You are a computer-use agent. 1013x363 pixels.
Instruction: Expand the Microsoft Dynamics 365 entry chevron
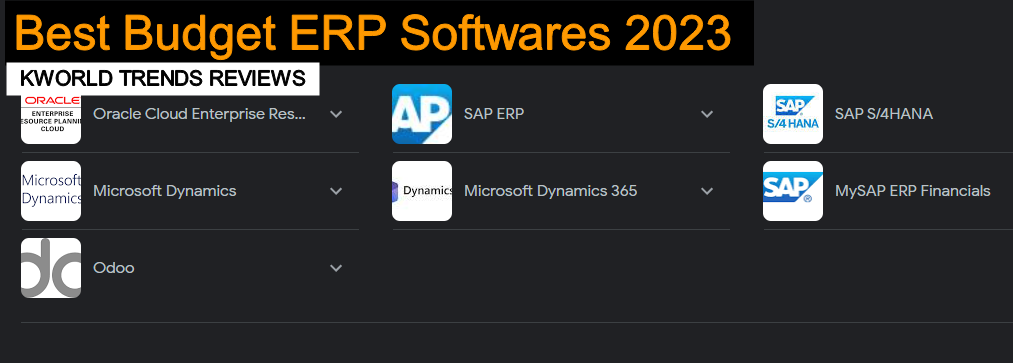(707, 191)
